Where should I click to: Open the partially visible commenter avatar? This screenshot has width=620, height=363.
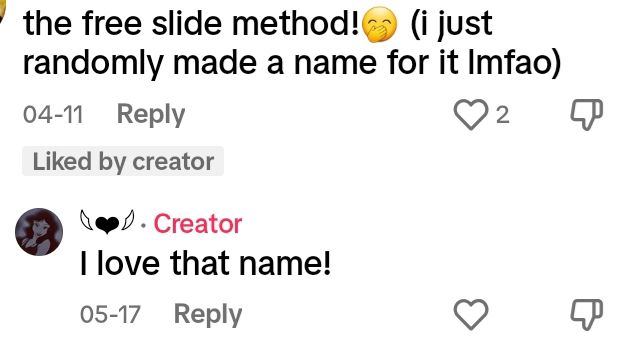coord(2,11)
